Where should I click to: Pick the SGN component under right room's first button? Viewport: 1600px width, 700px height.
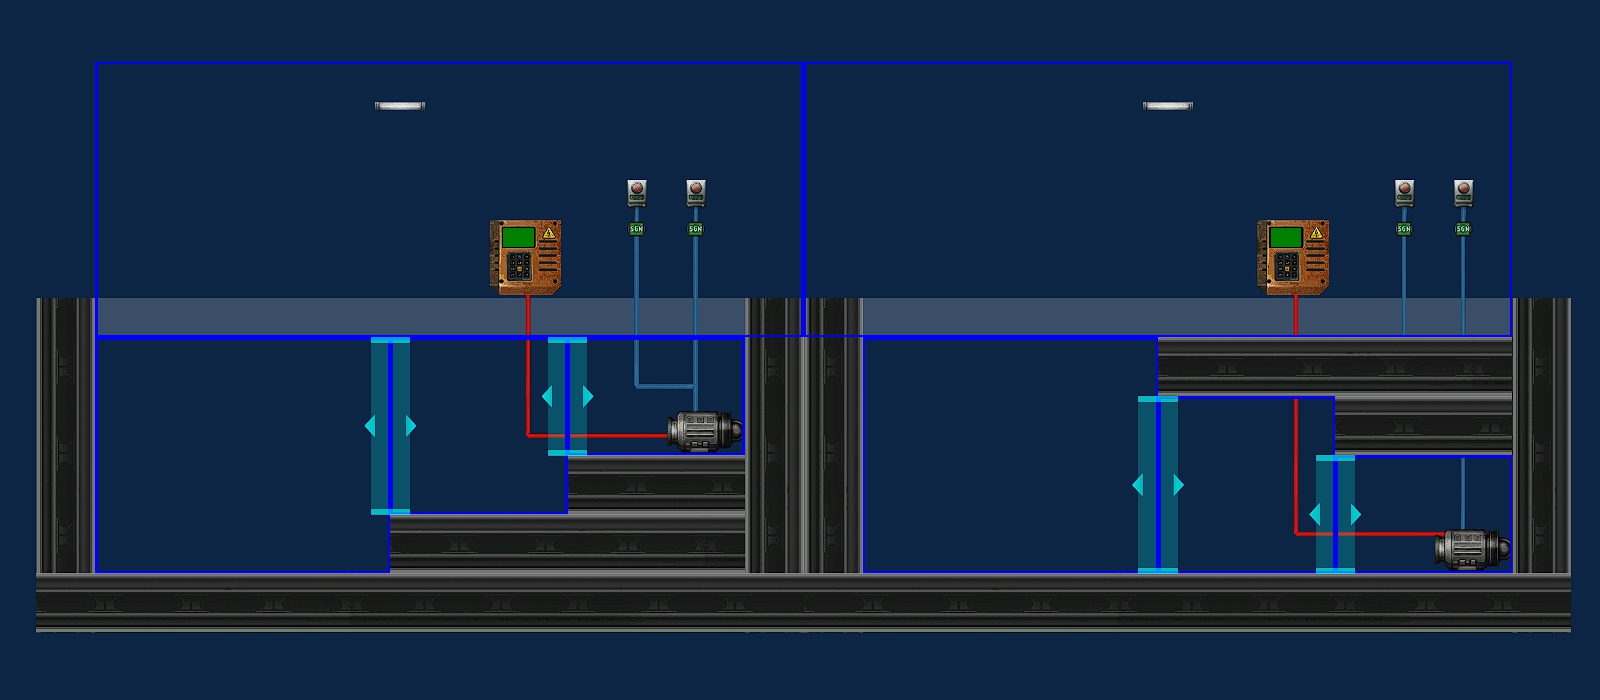(1404, 229)
